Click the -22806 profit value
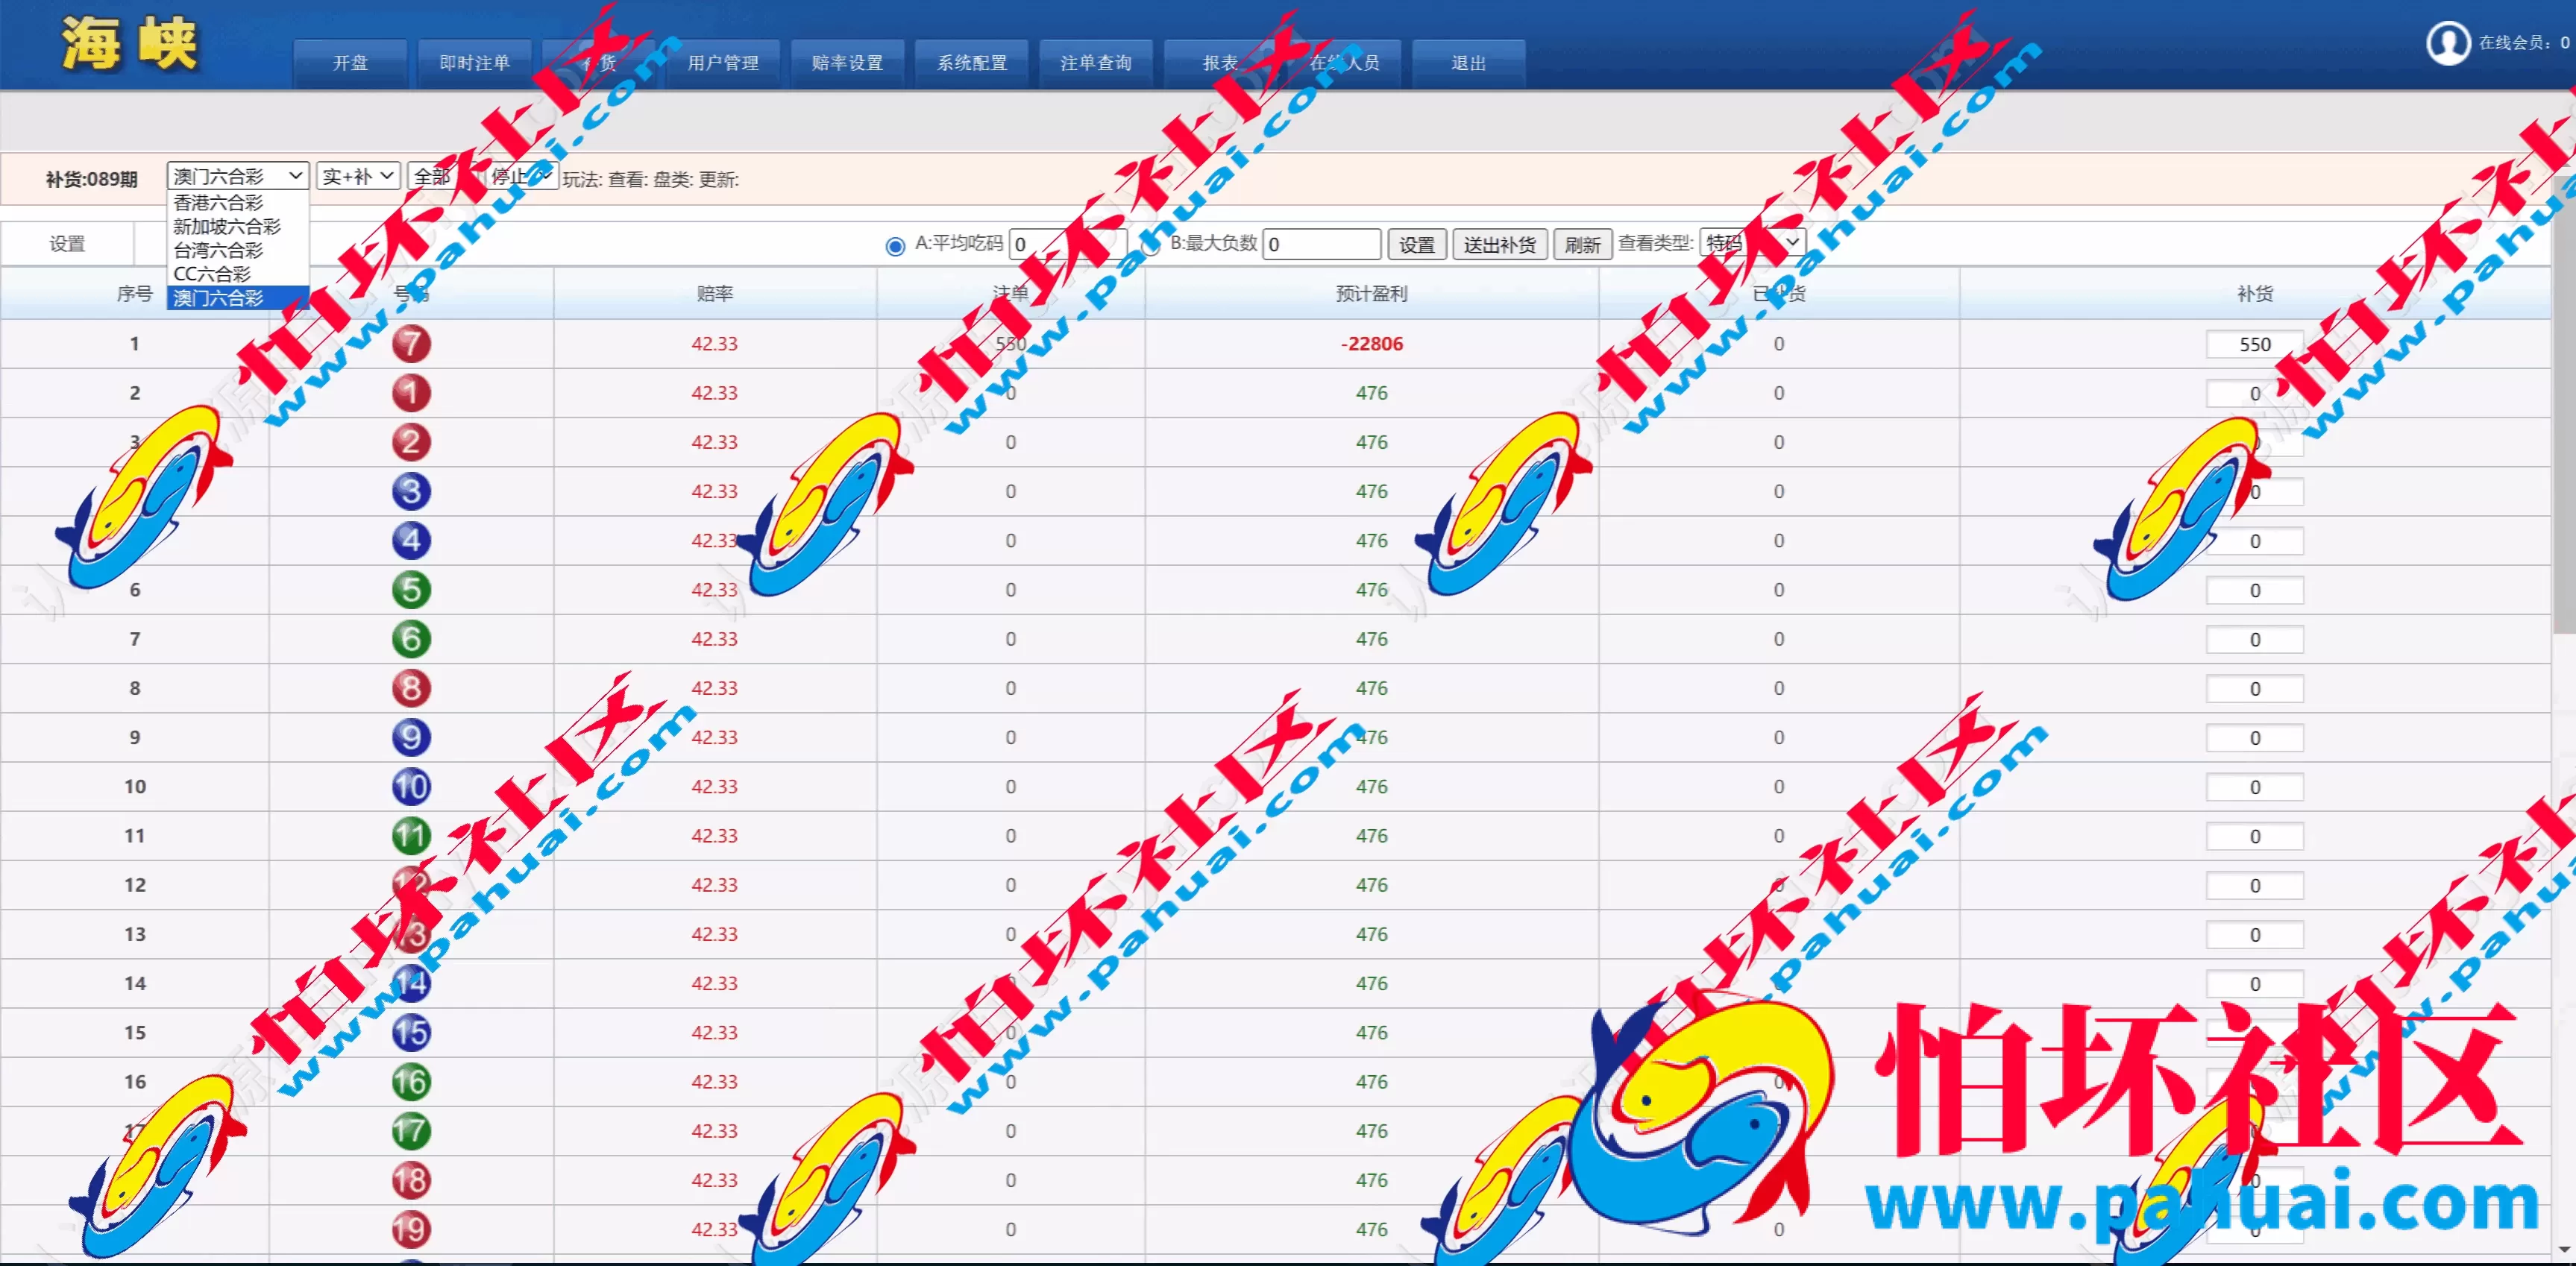This screenshot has width=2576, height=1266. pos(1372,344)
